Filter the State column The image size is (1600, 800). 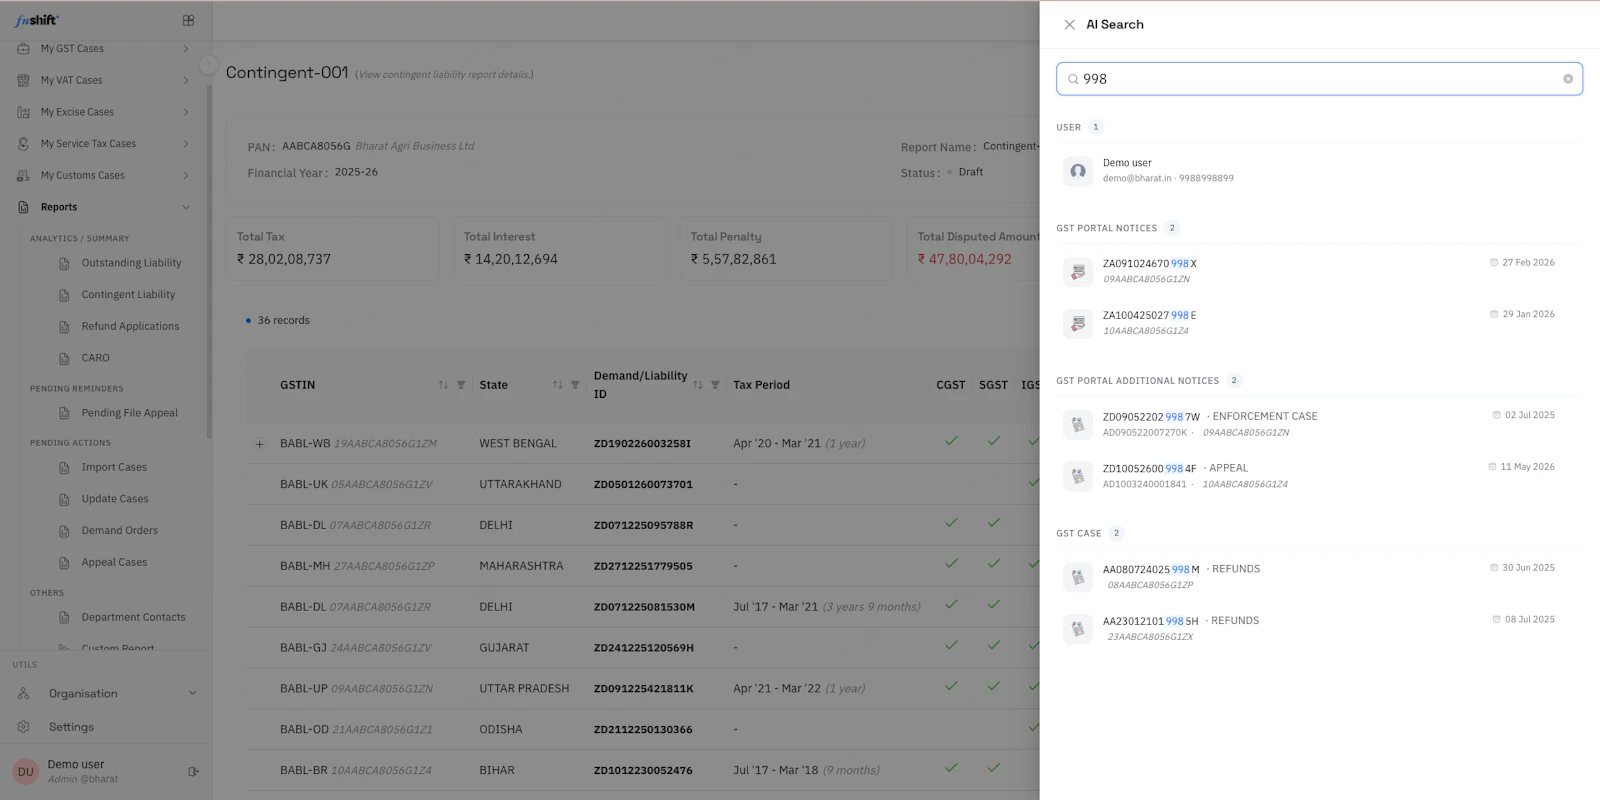pyautogui.click(x=575, y=385)
